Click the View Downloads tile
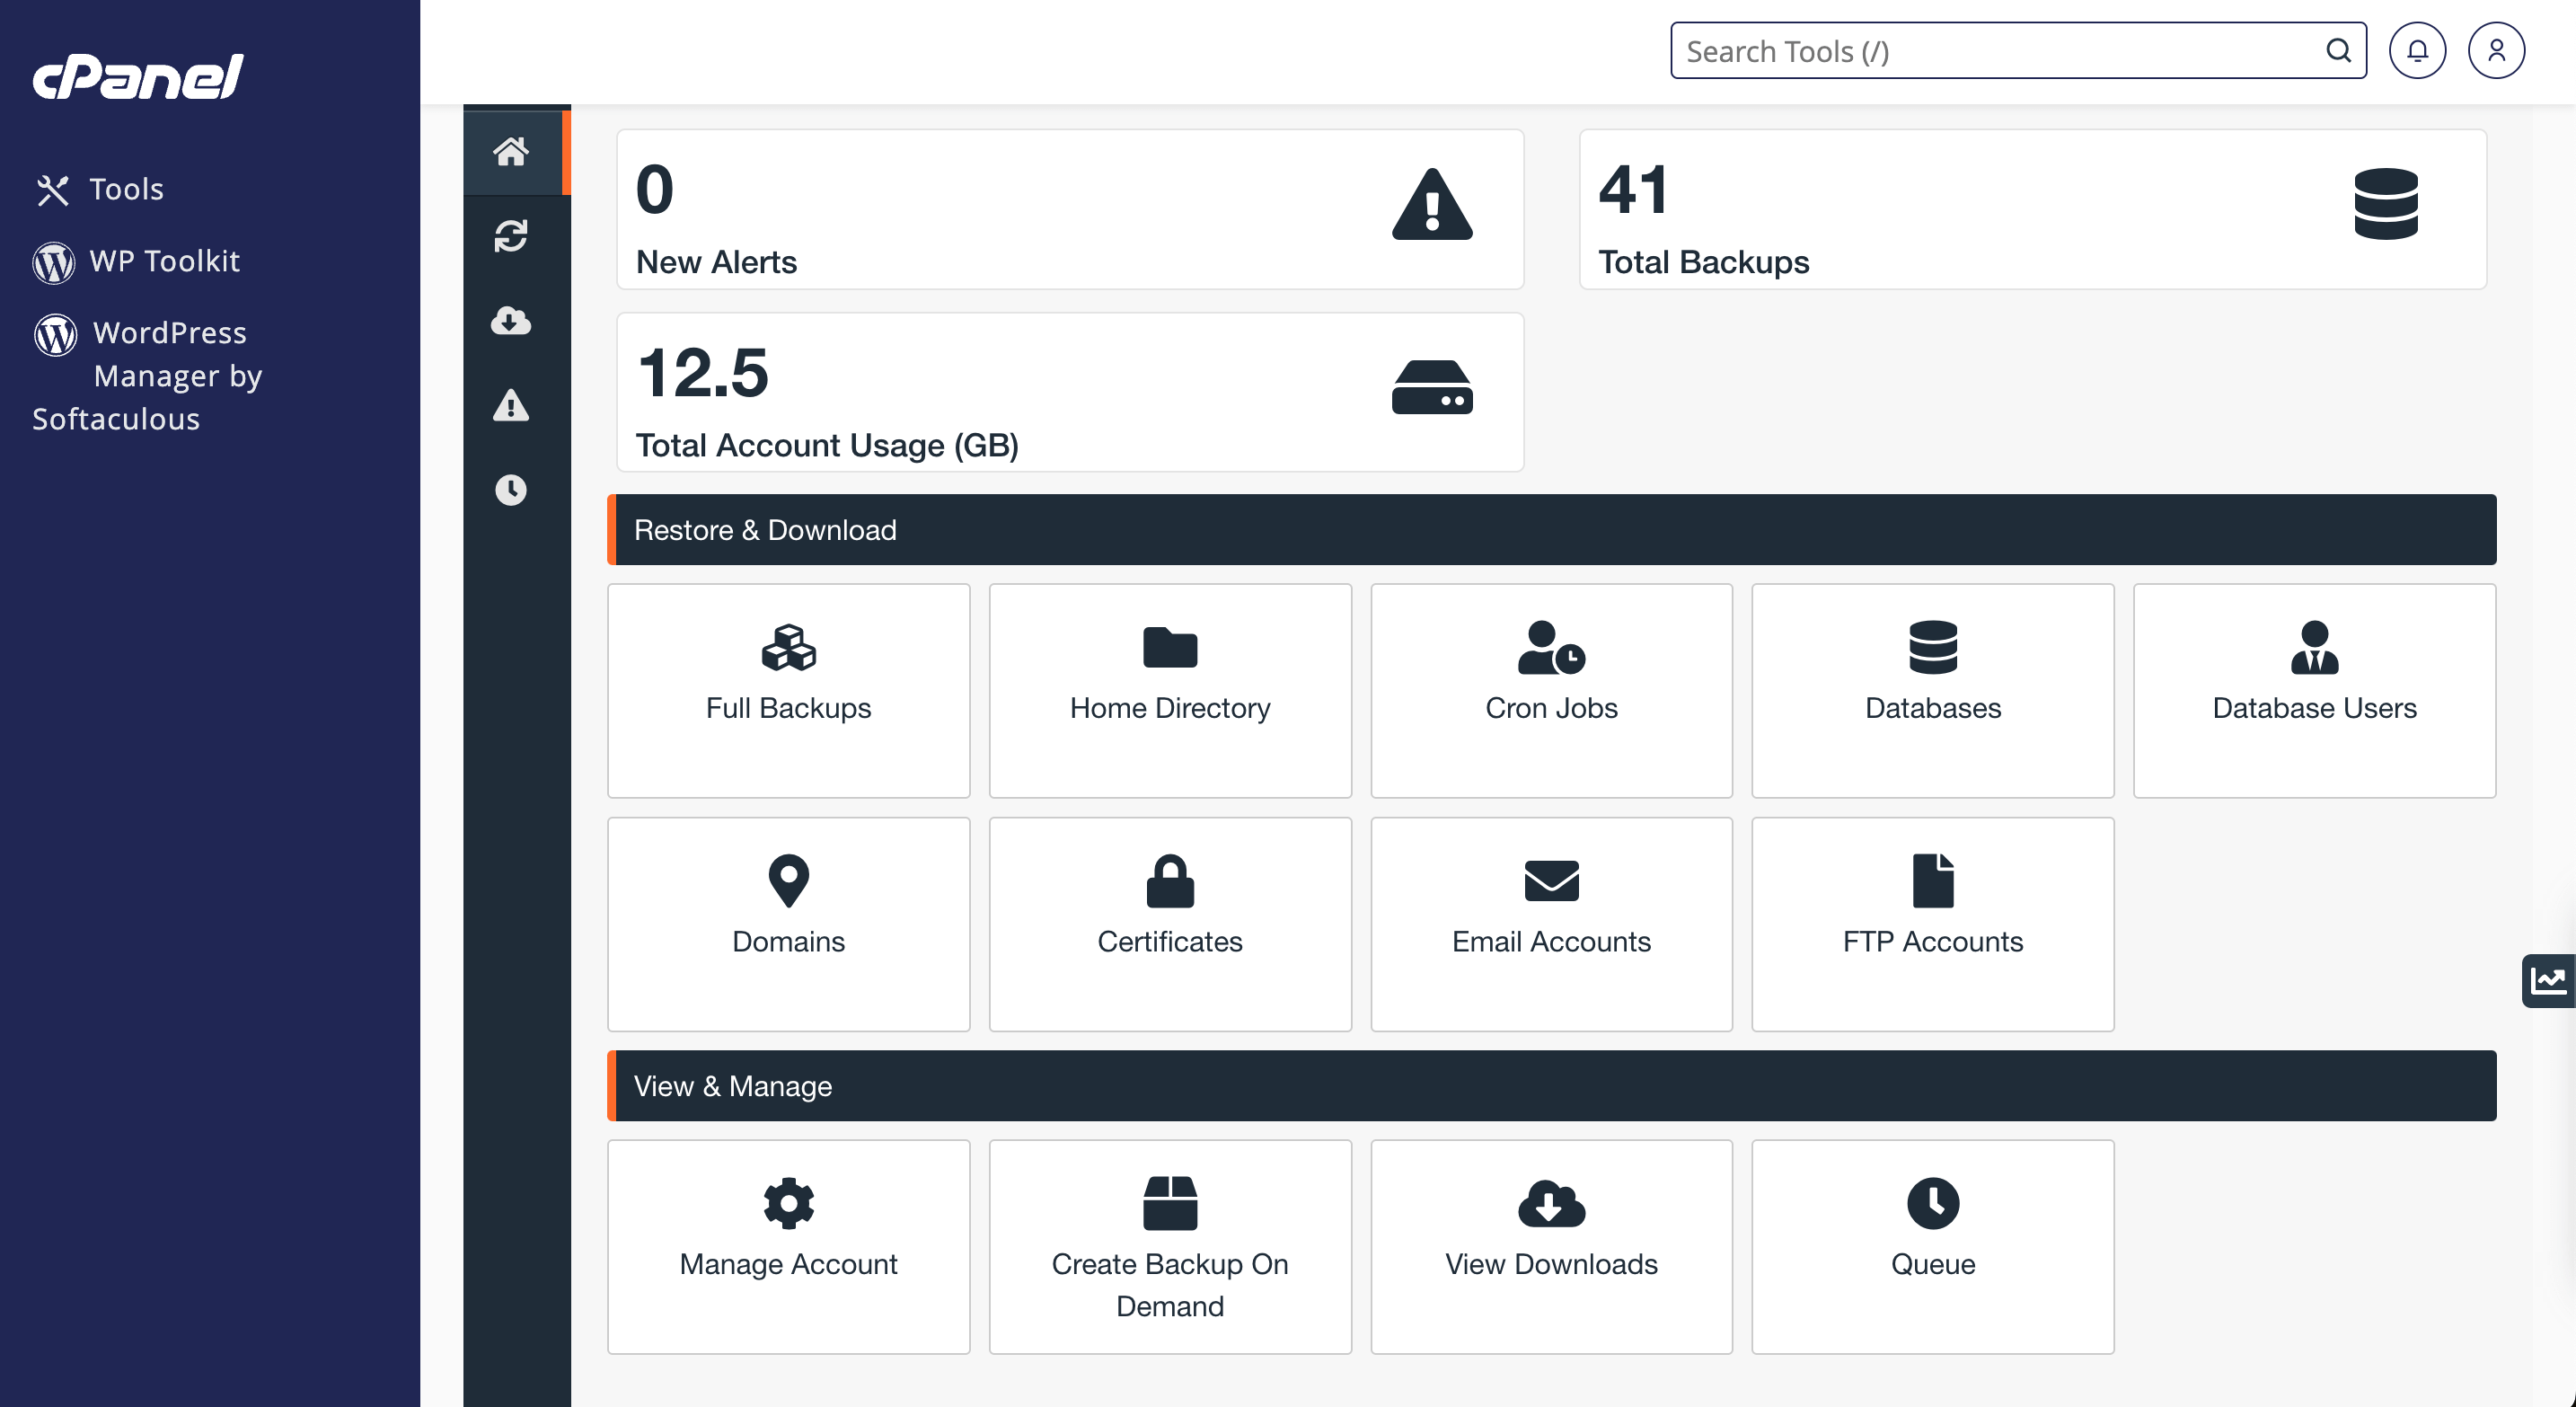This screenshot has width=2576, height=1407. click(1551, 1246)
